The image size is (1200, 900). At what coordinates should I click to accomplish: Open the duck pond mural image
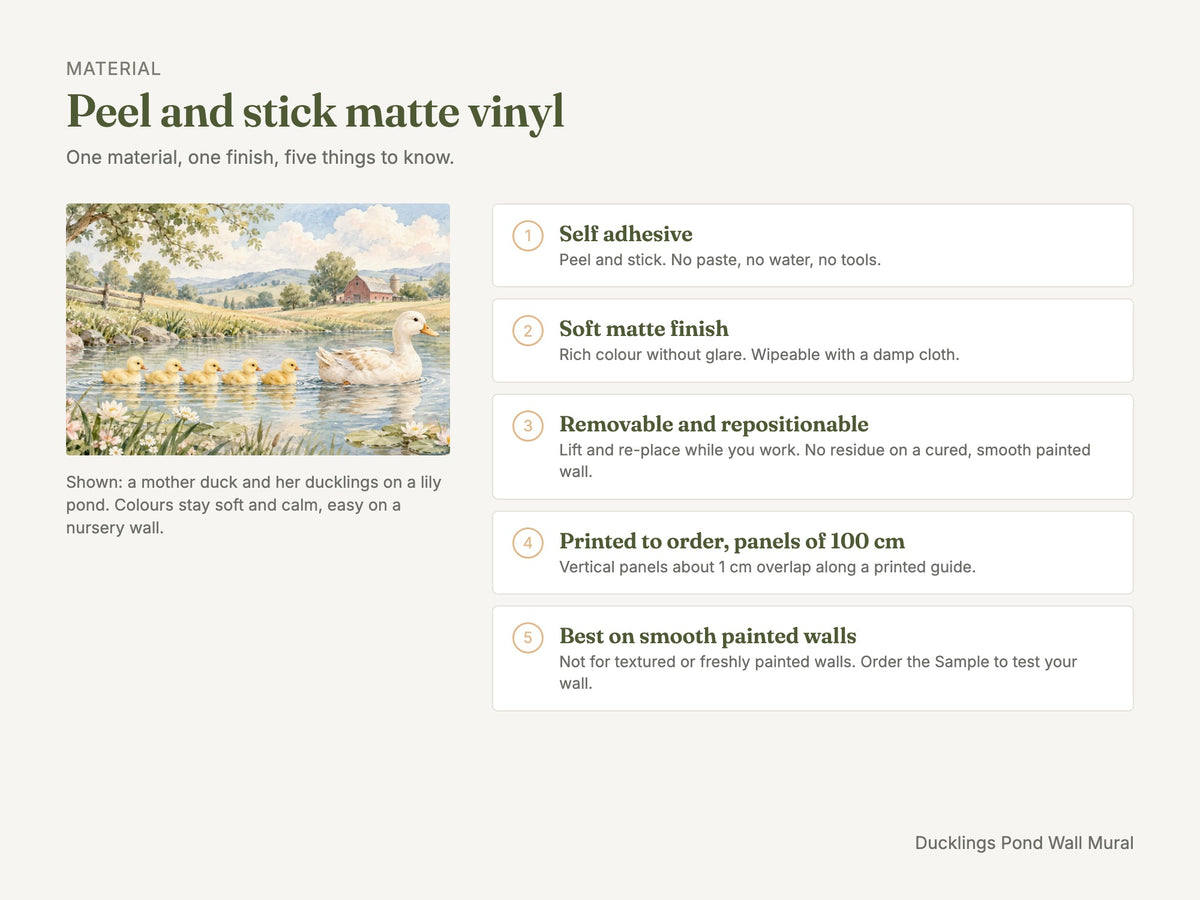click(258, 330)
